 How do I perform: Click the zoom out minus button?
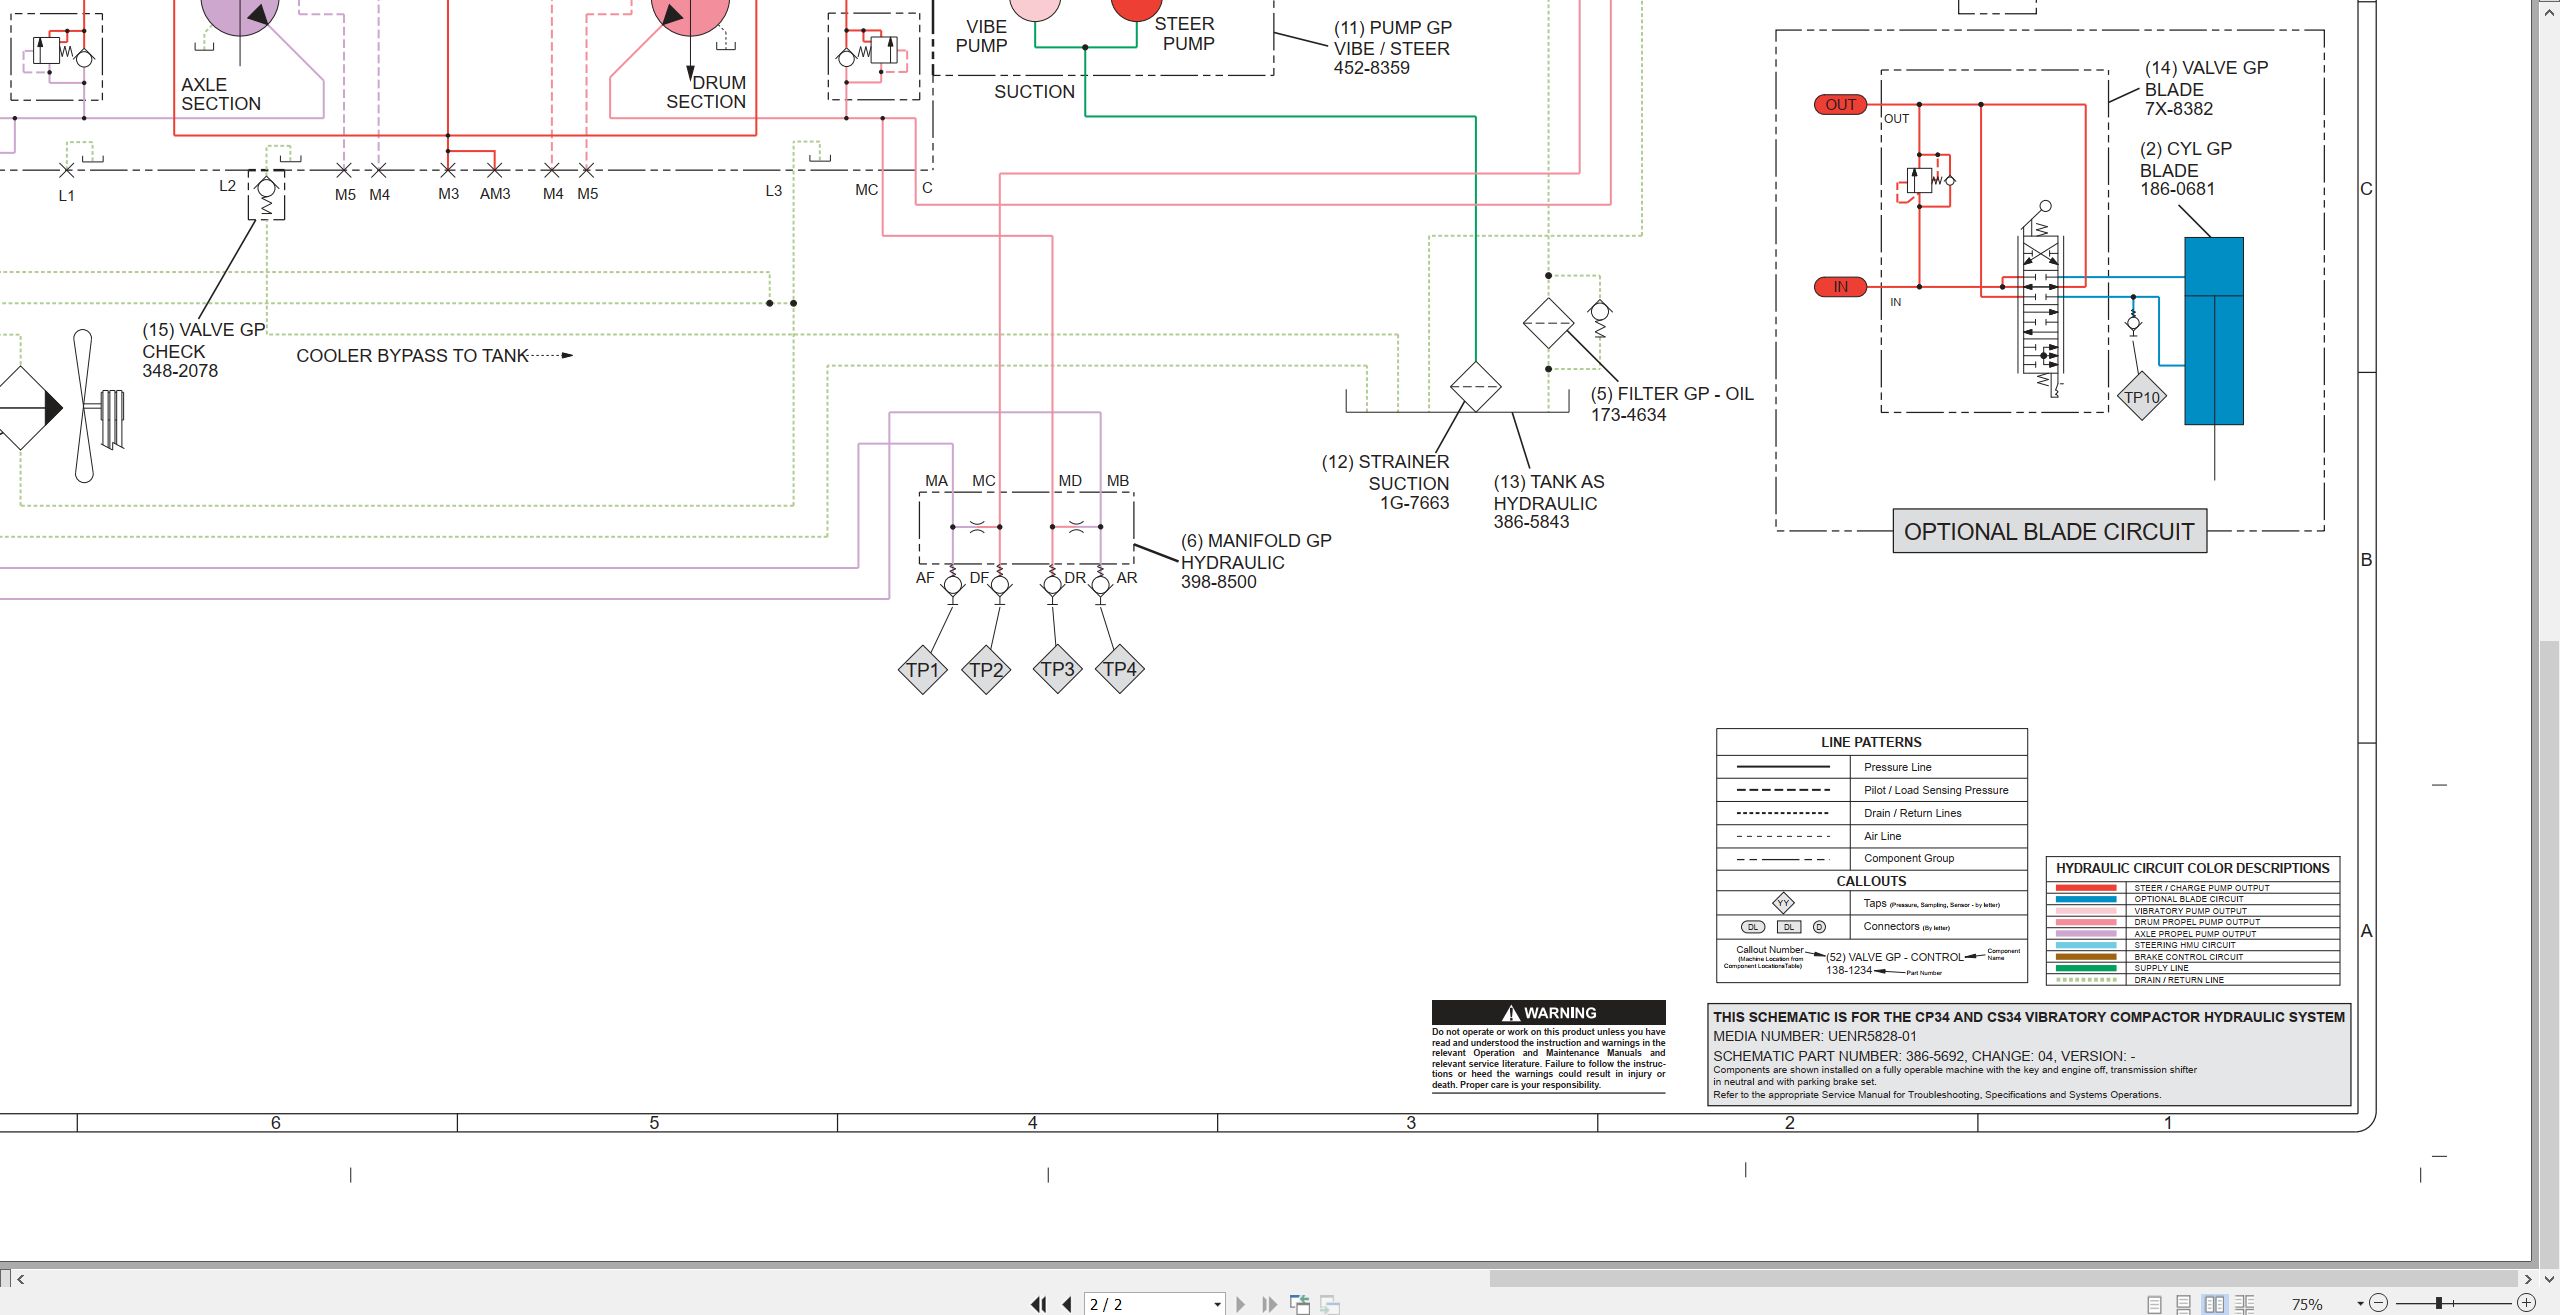[x=2379, y=1303]
